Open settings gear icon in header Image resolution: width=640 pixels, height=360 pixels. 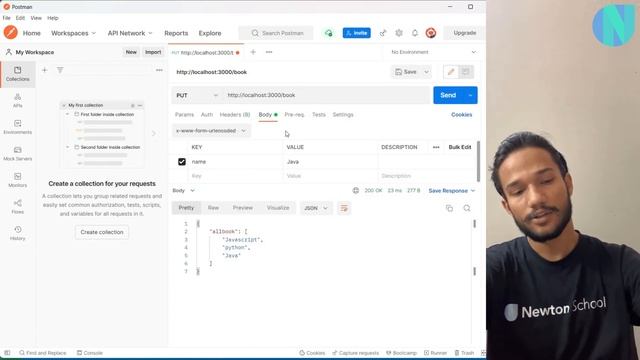(x=399, y=33)
